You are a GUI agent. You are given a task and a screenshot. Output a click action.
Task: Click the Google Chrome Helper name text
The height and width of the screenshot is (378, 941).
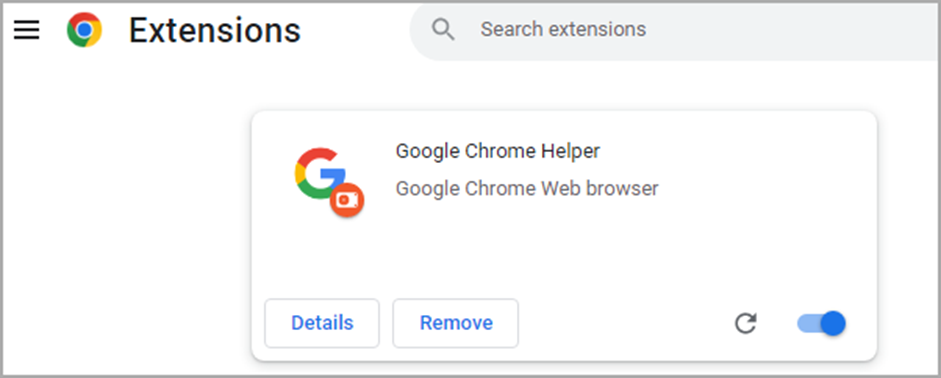(x=498, y=151)
